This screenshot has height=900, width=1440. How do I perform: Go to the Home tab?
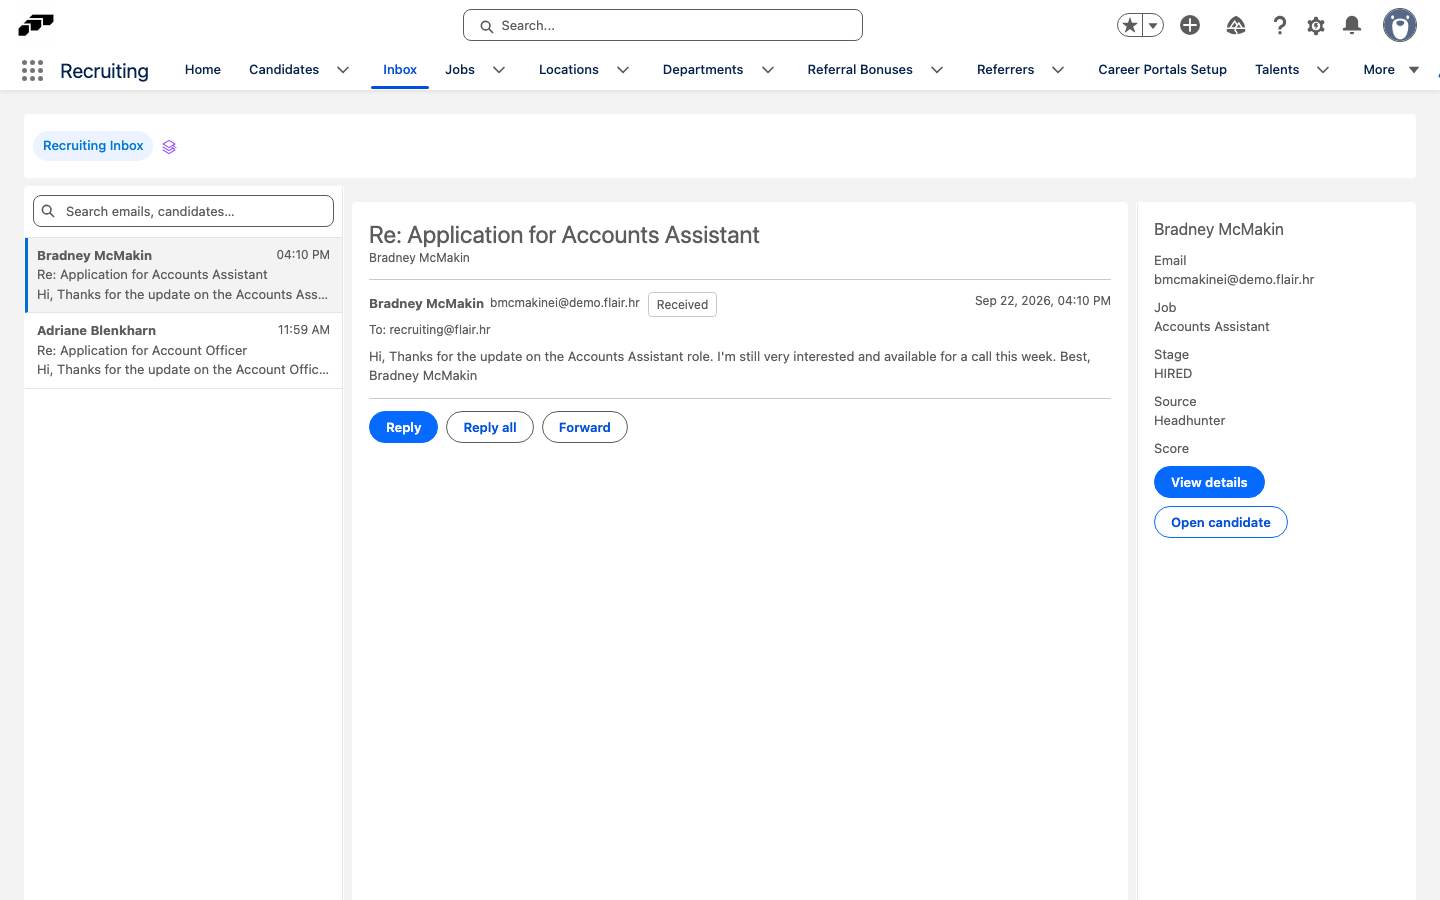(x=203, y=70)
